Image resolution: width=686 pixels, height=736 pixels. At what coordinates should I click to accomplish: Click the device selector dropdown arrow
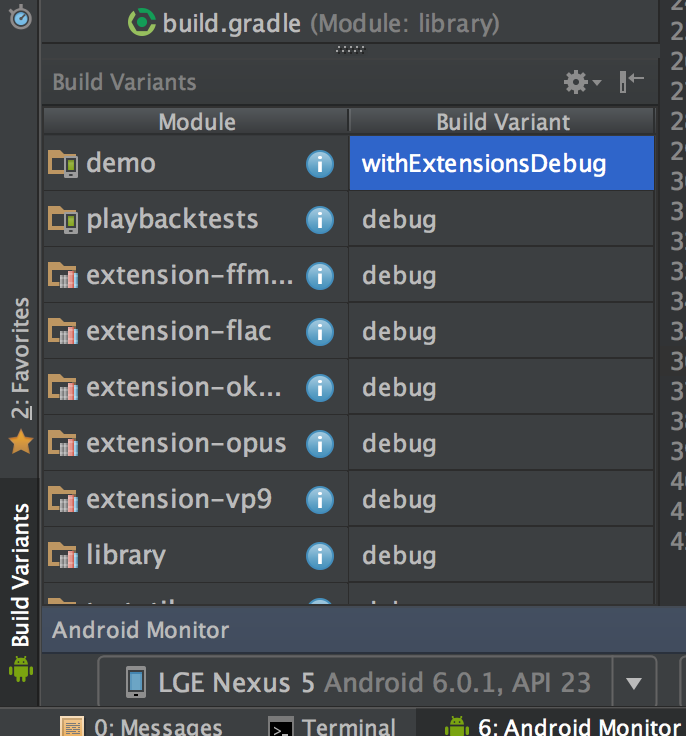[x=634, y=682]
